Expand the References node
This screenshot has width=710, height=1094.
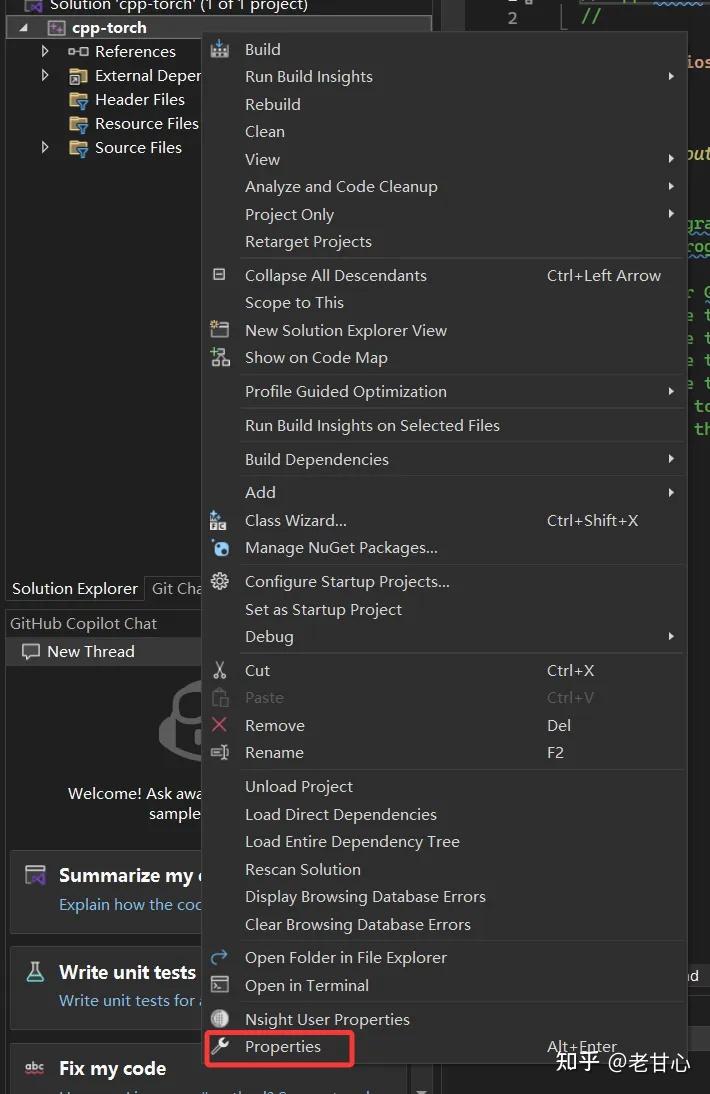(x=45, y=51)
